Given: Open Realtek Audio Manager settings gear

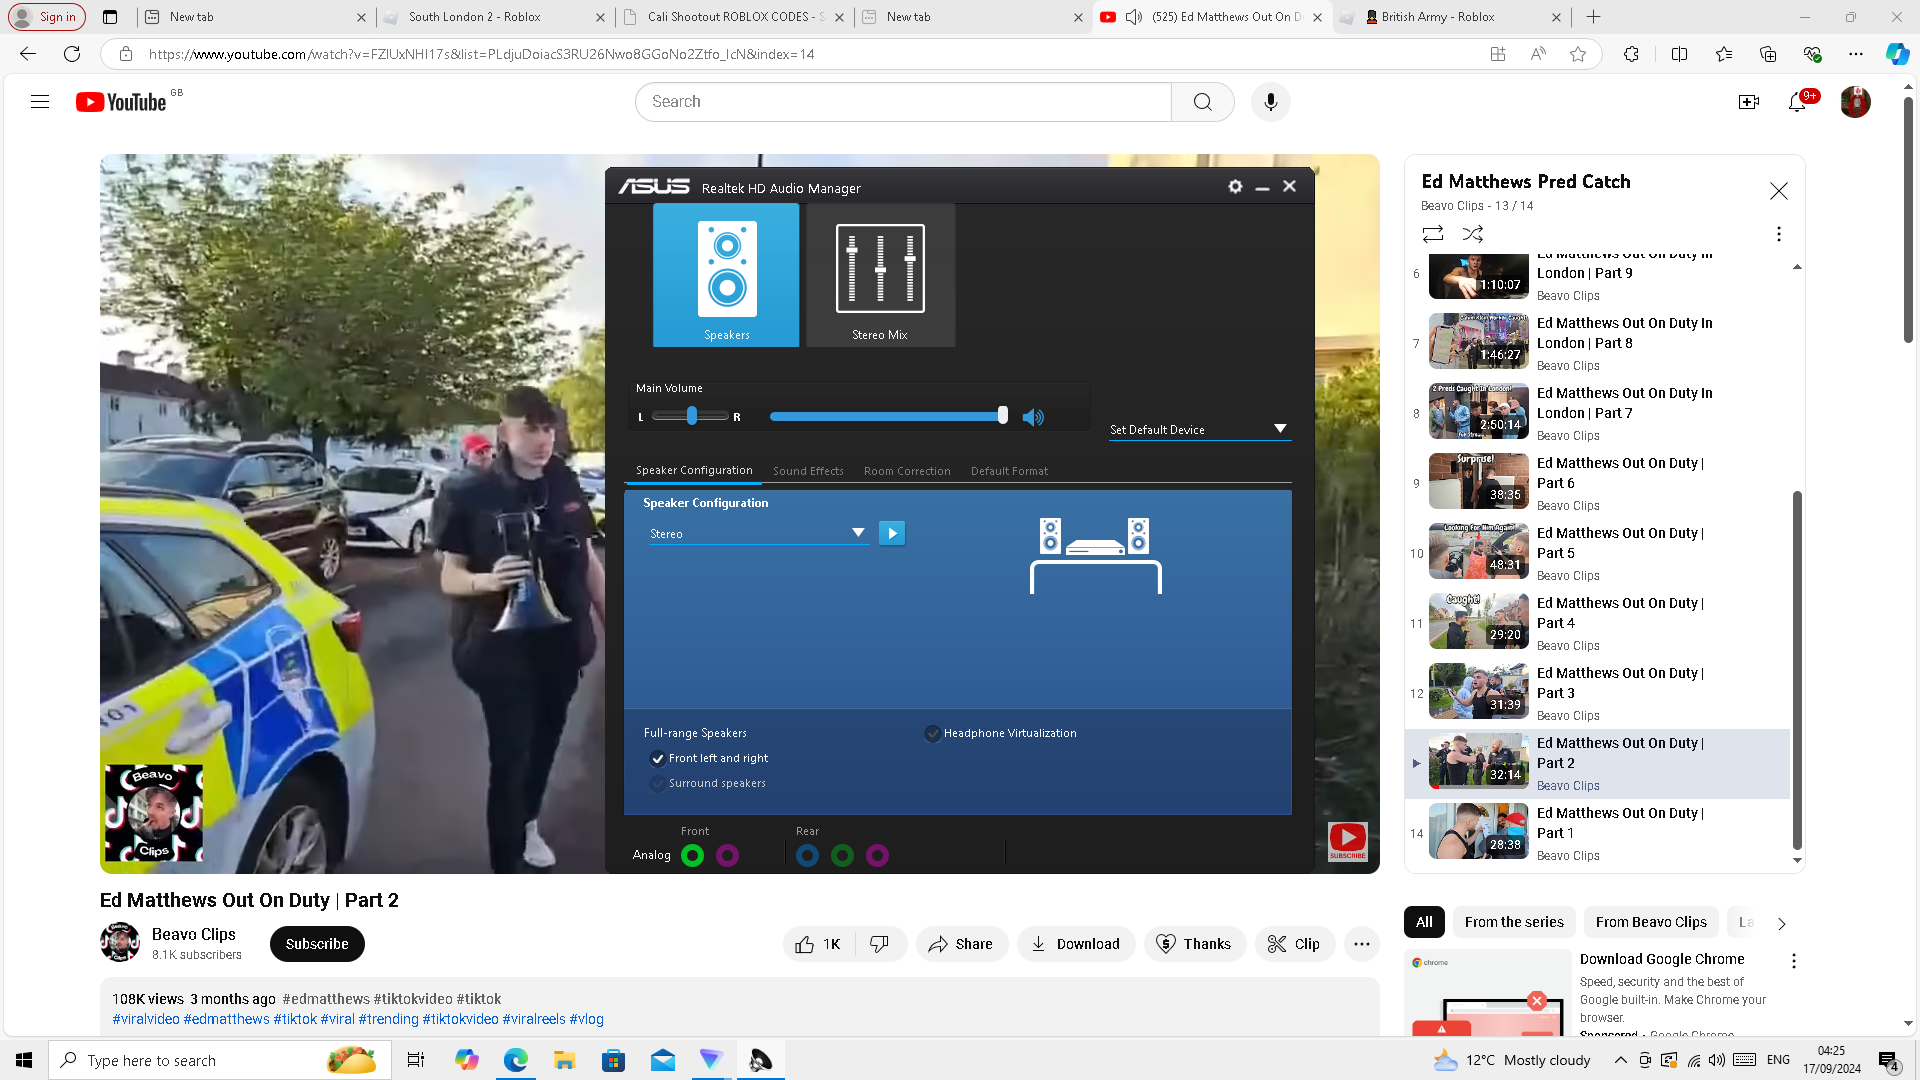Looking at the screenshot, I should (1235, 187).
